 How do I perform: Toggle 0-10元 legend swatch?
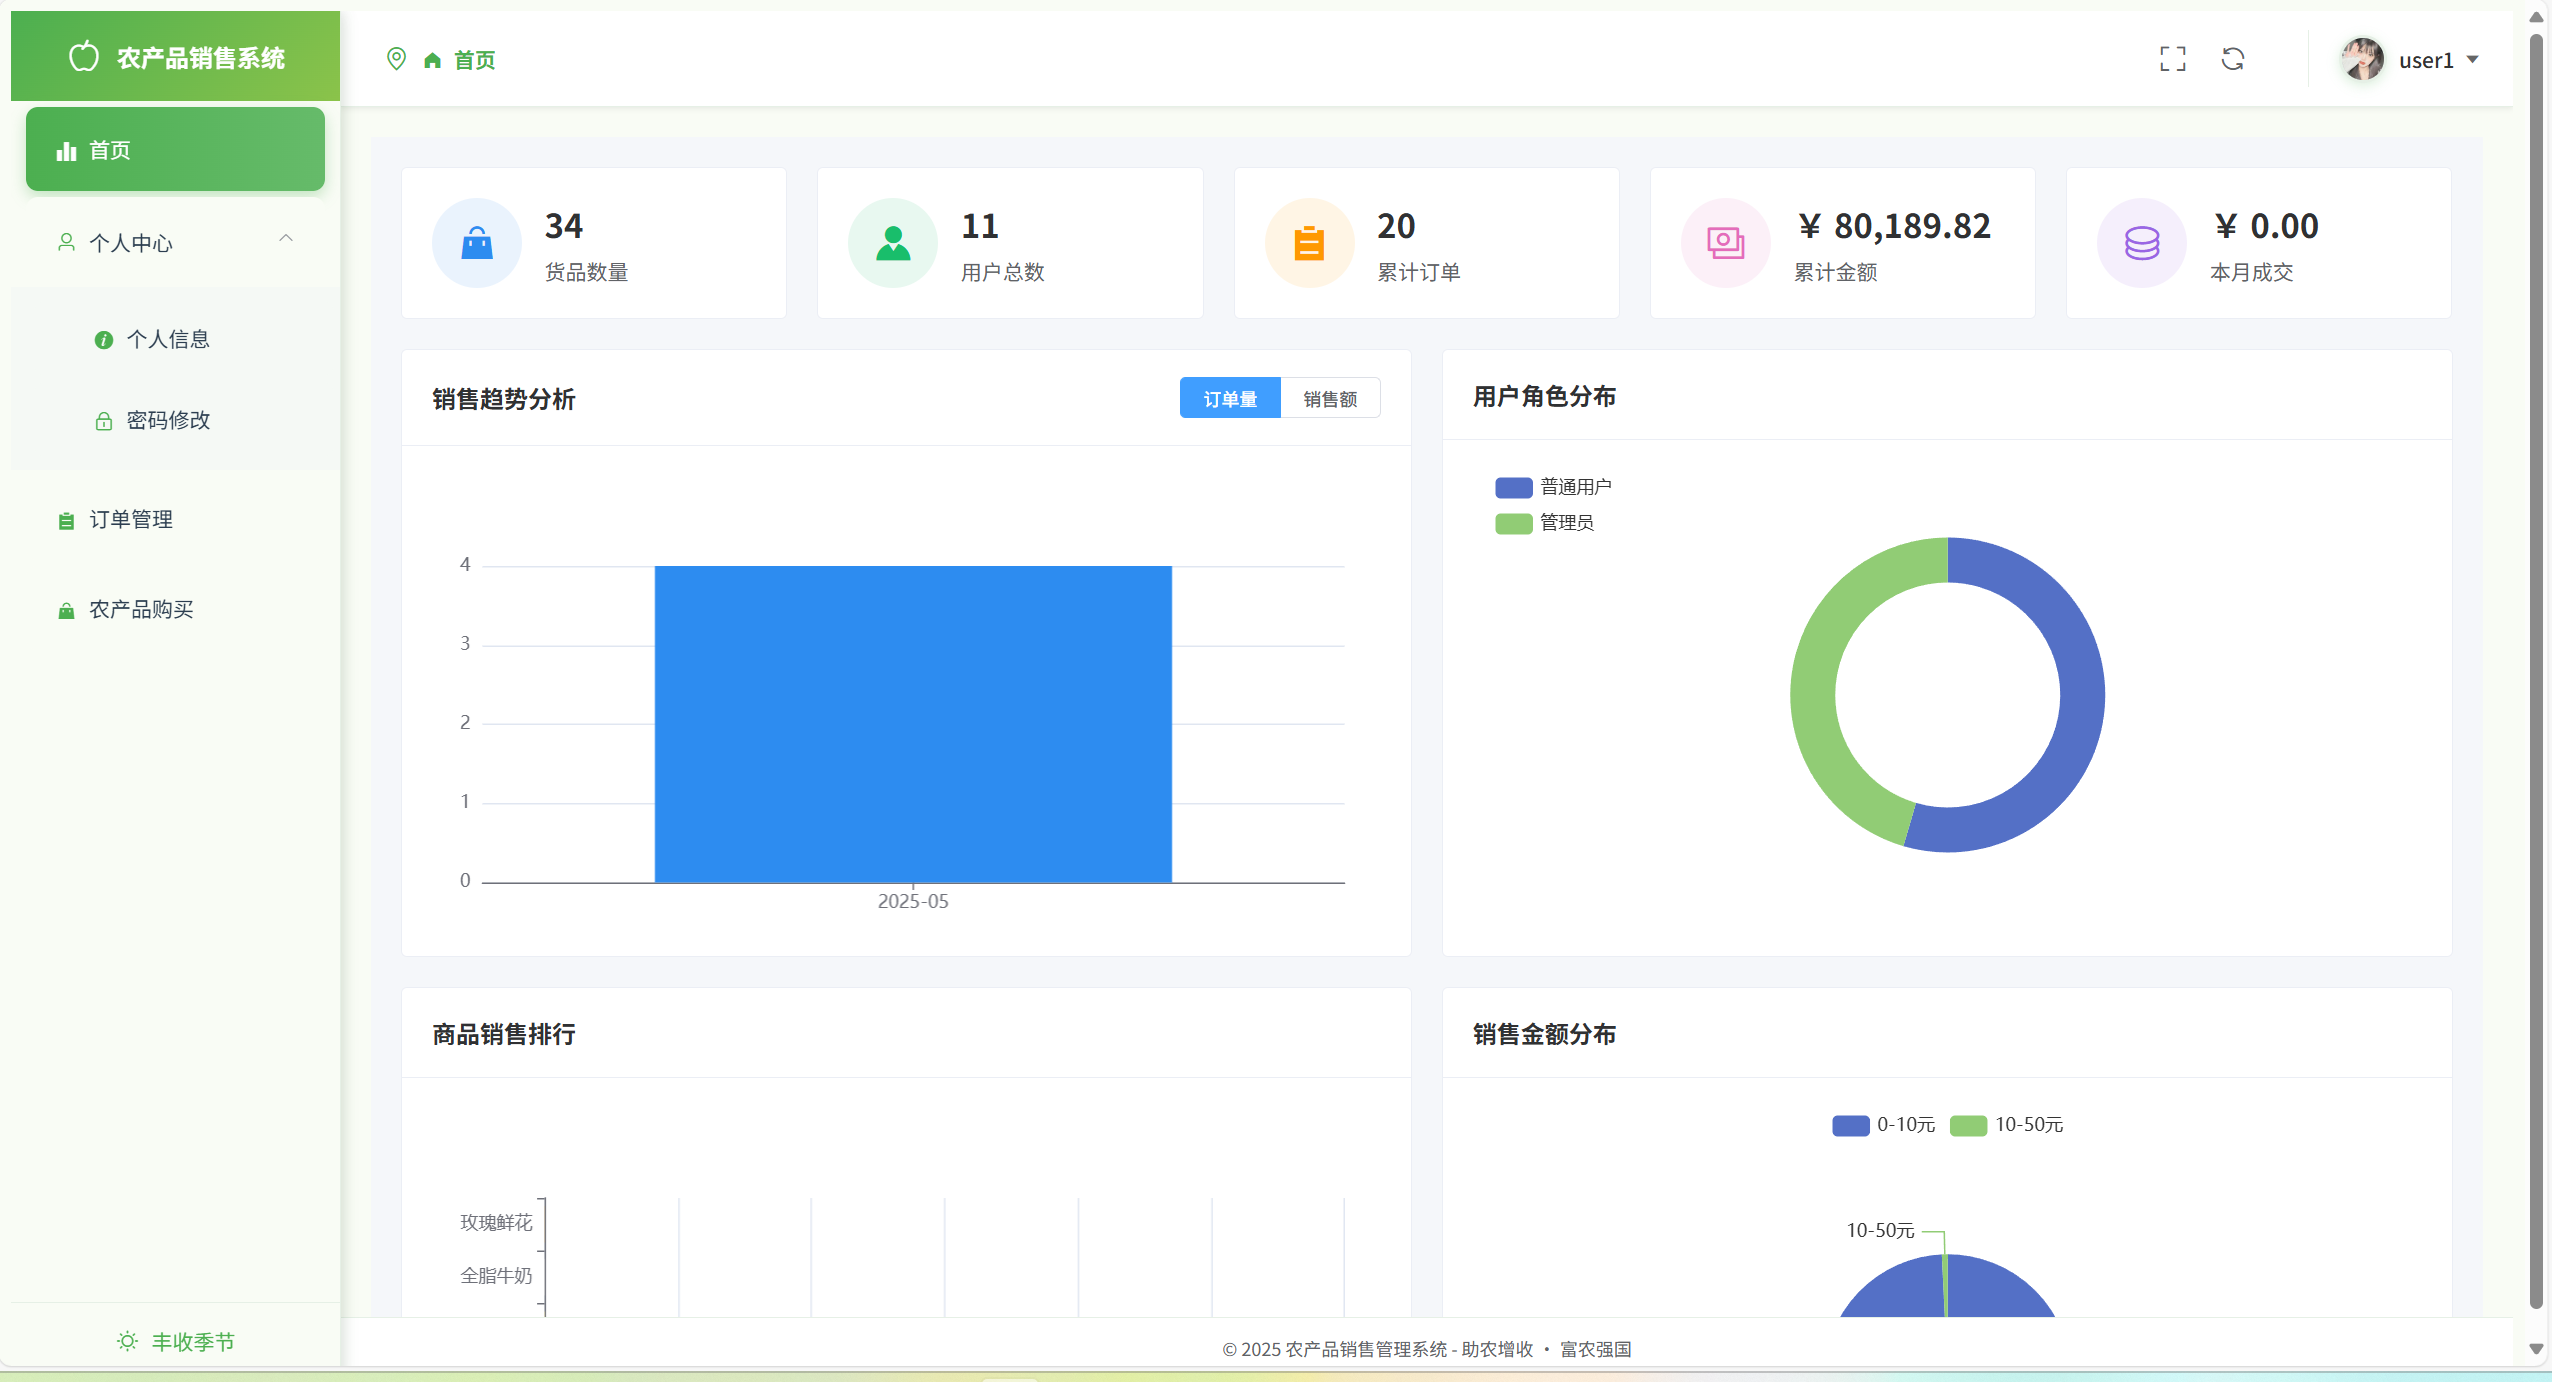click(x=1850, y=1126)
